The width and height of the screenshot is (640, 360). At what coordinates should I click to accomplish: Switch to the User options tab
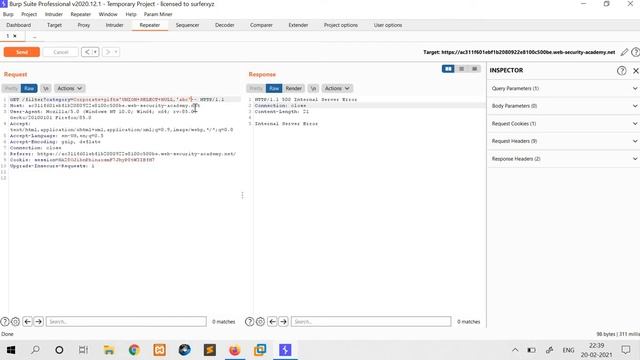click(x=388, y=25)
